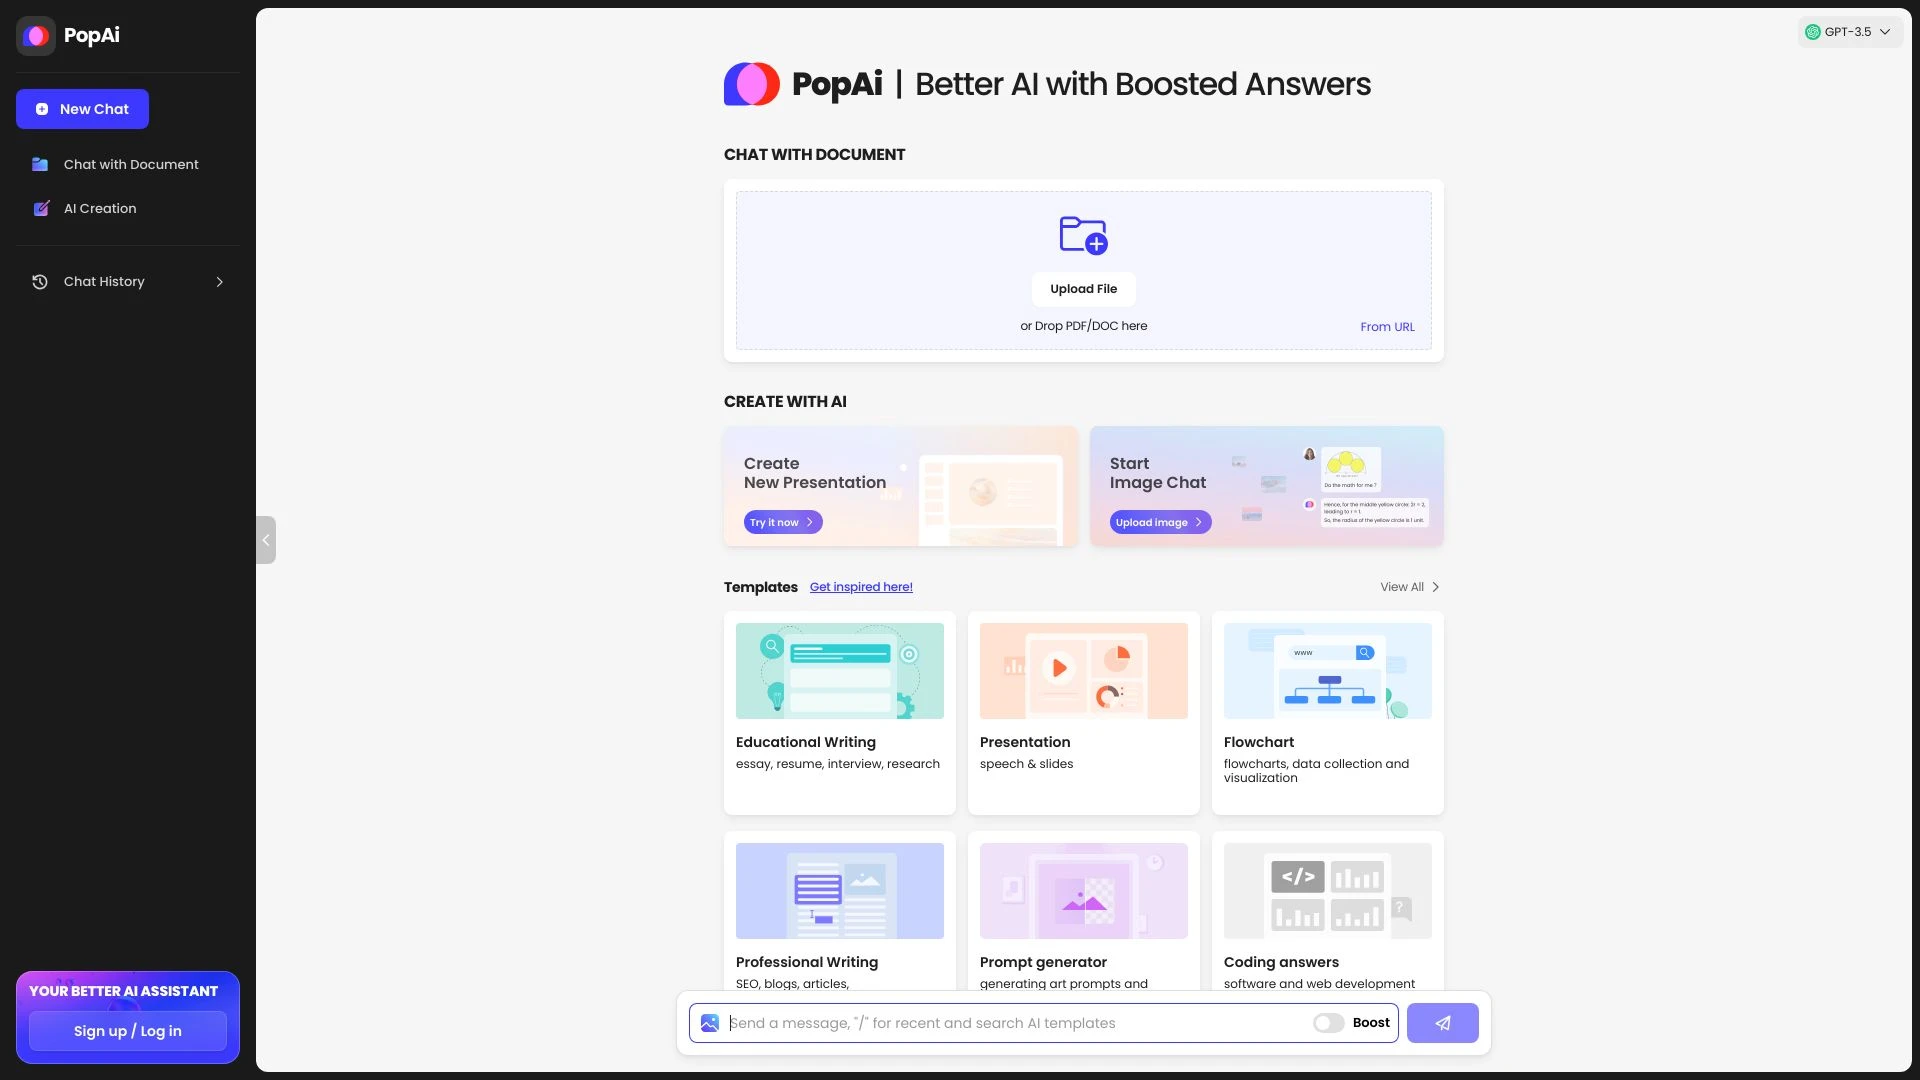Collapse the left sidebar panel
Screen dimensions: 1920x1080
(x=265, y=539)
